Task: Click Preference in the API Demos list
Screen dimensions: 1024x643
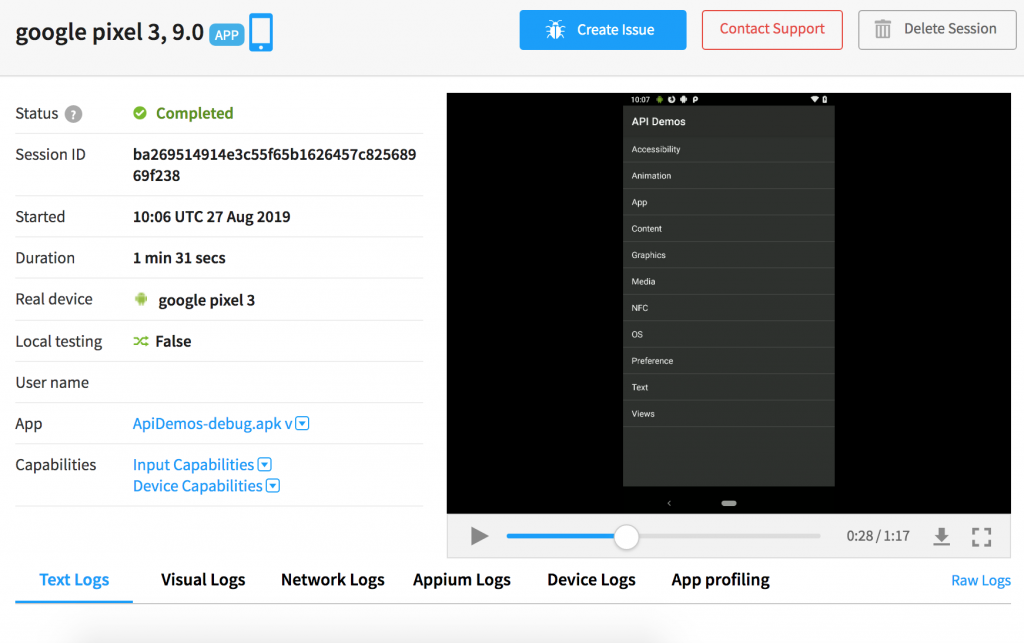Action: (x=729, y=361)
